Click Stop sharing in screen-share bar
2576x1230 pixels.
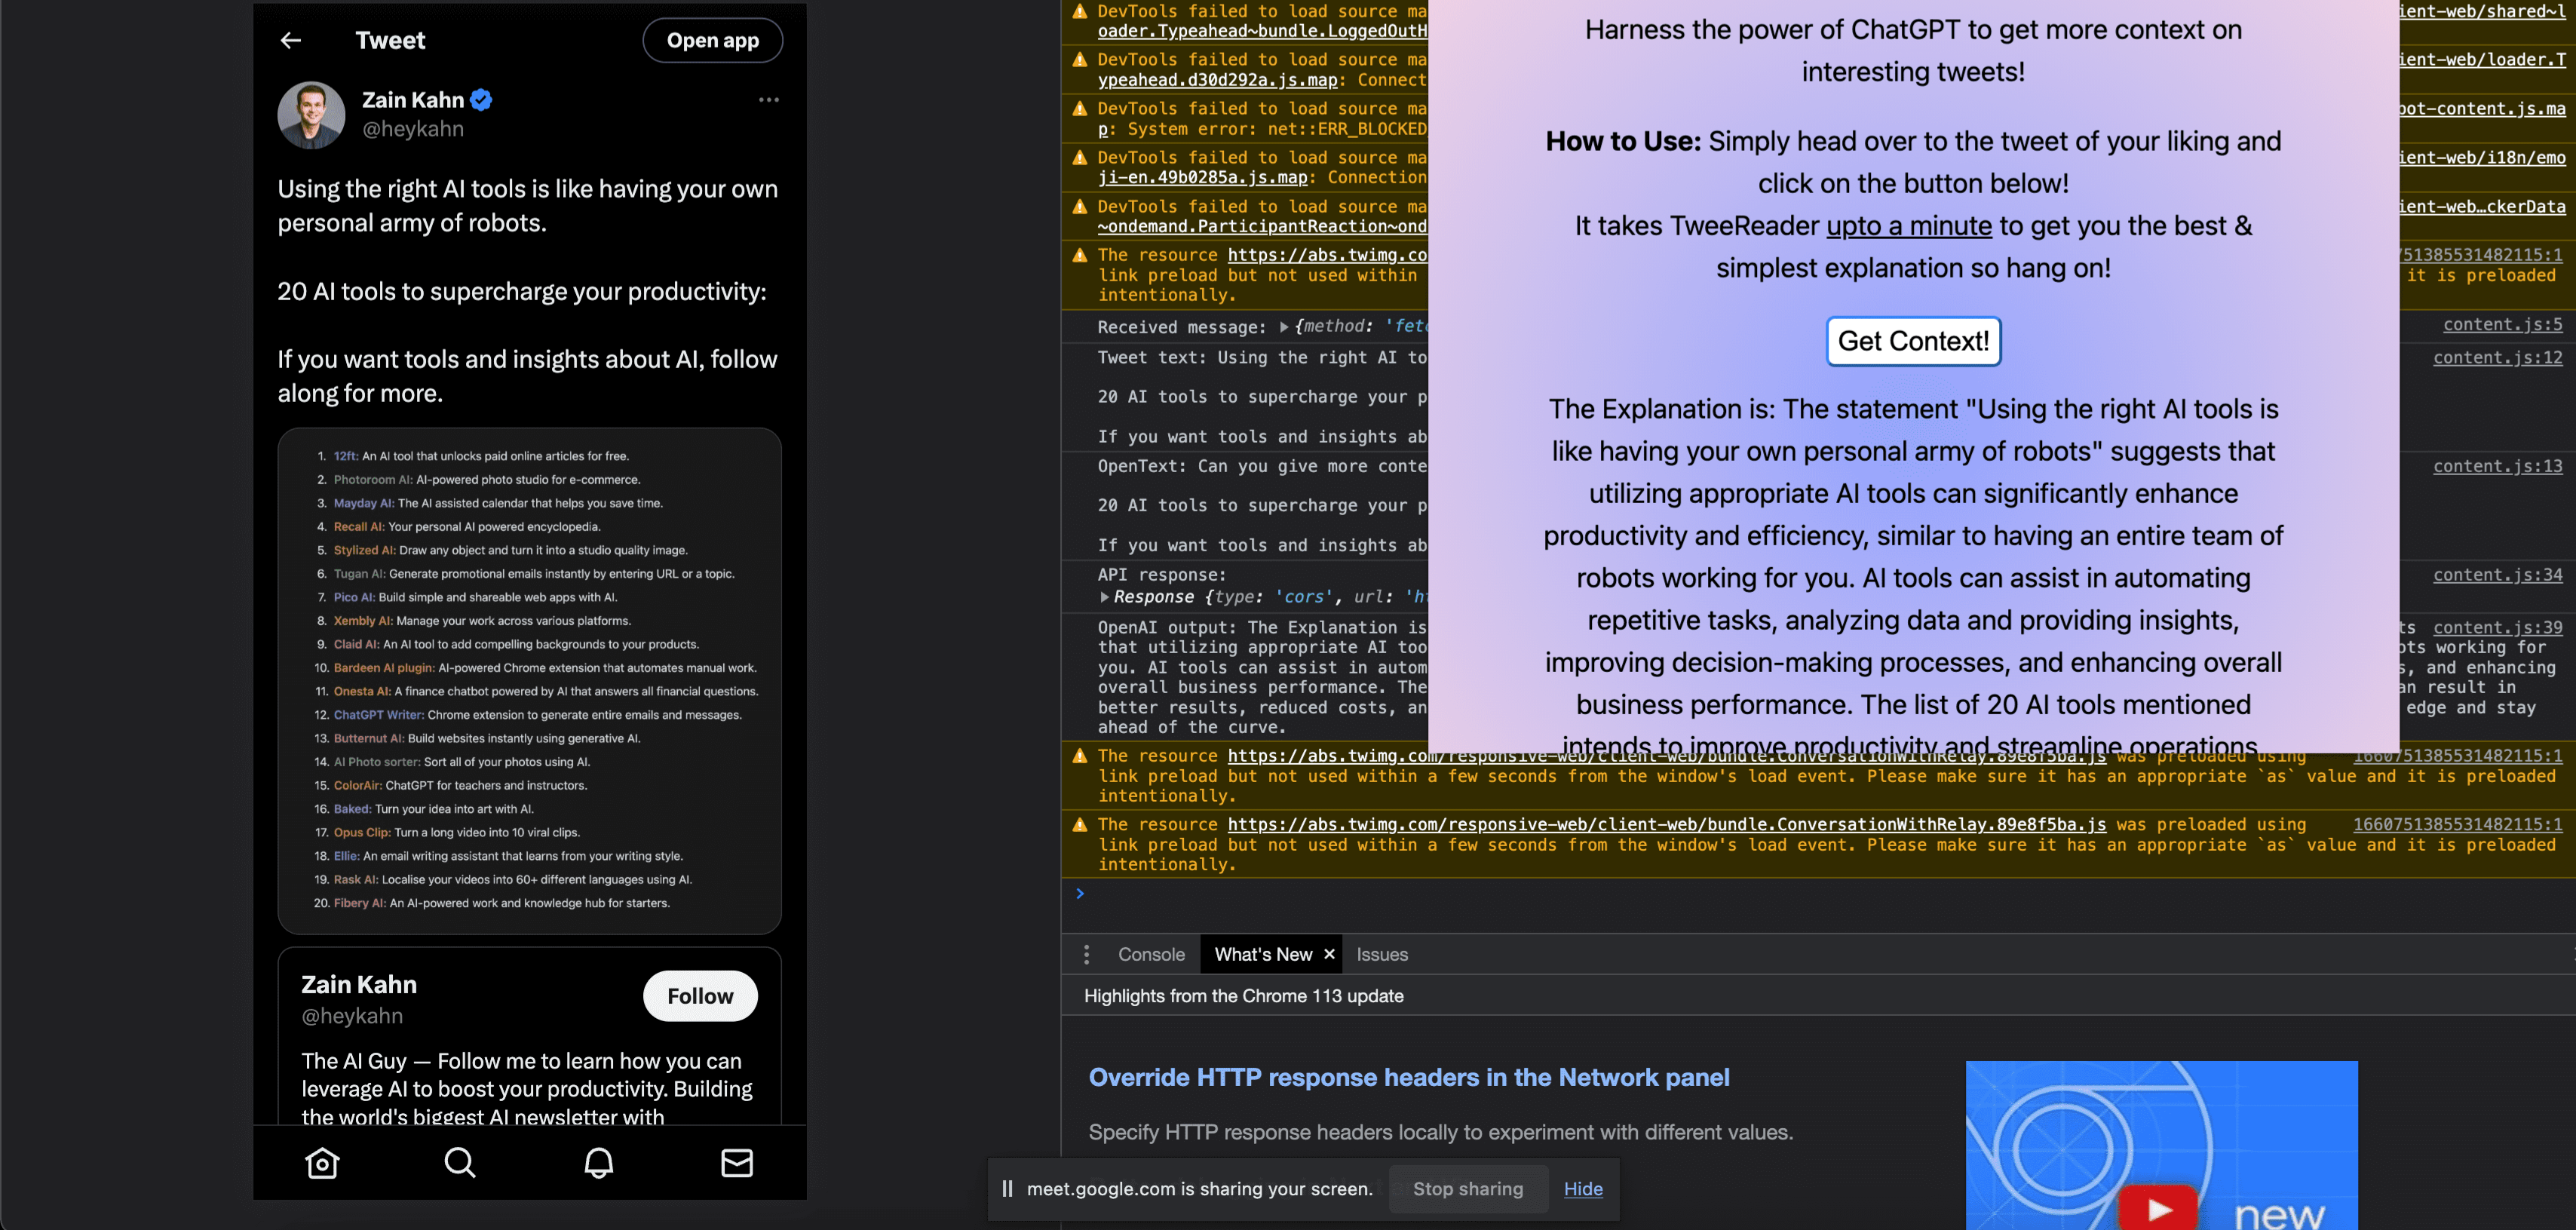click(1467, 1189)
